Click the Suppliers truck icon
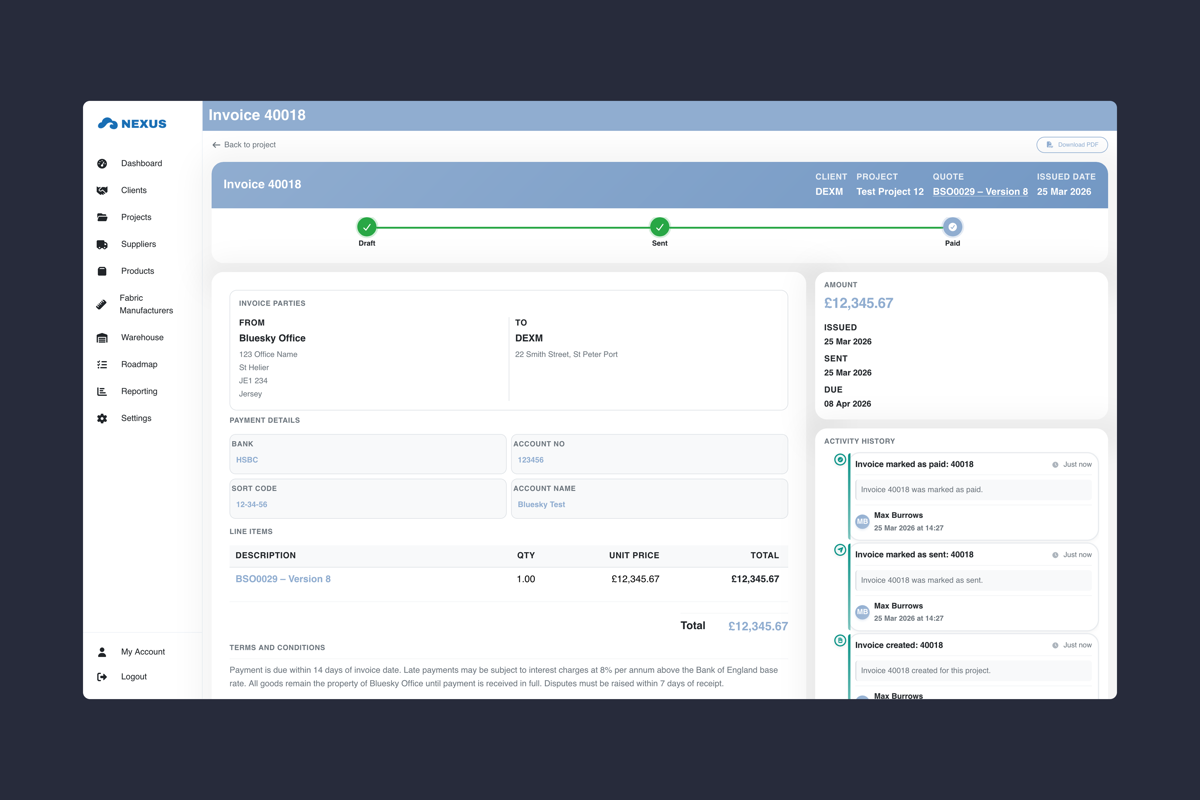 (x=102, y=244)
